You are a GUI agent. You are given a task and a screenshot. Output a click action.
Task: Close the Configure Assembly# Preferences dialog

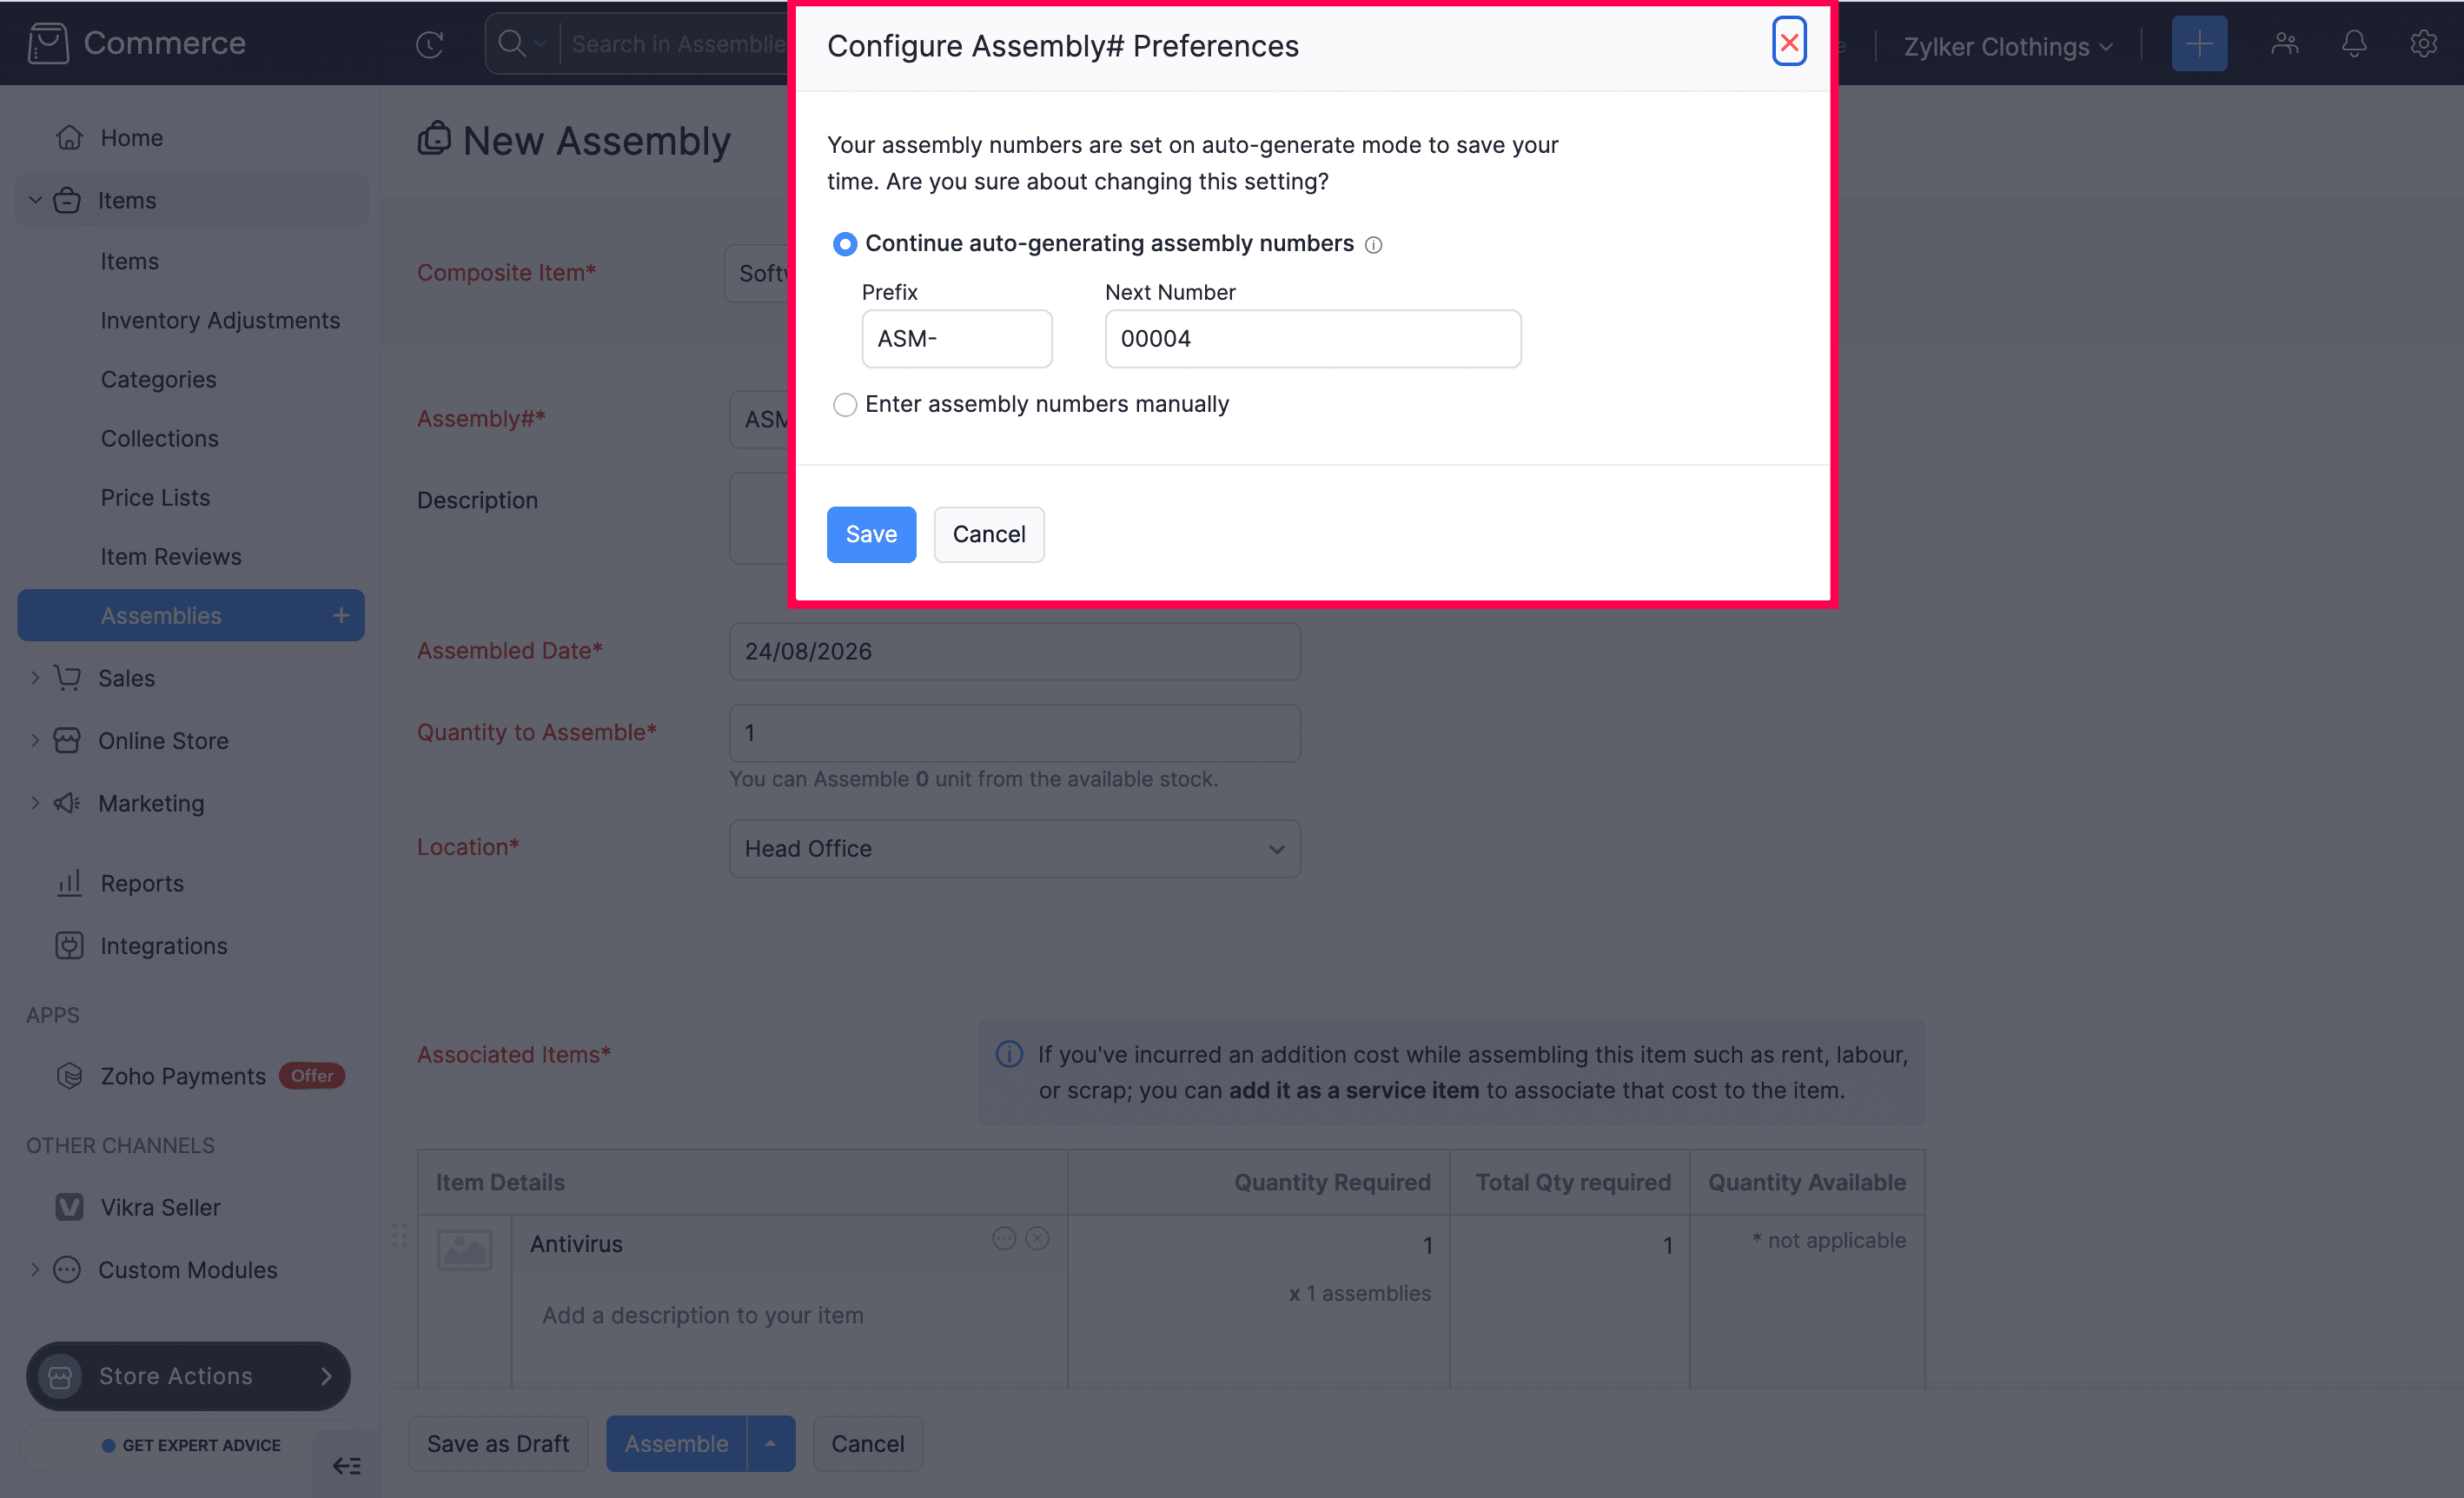tap(1788, 43)
